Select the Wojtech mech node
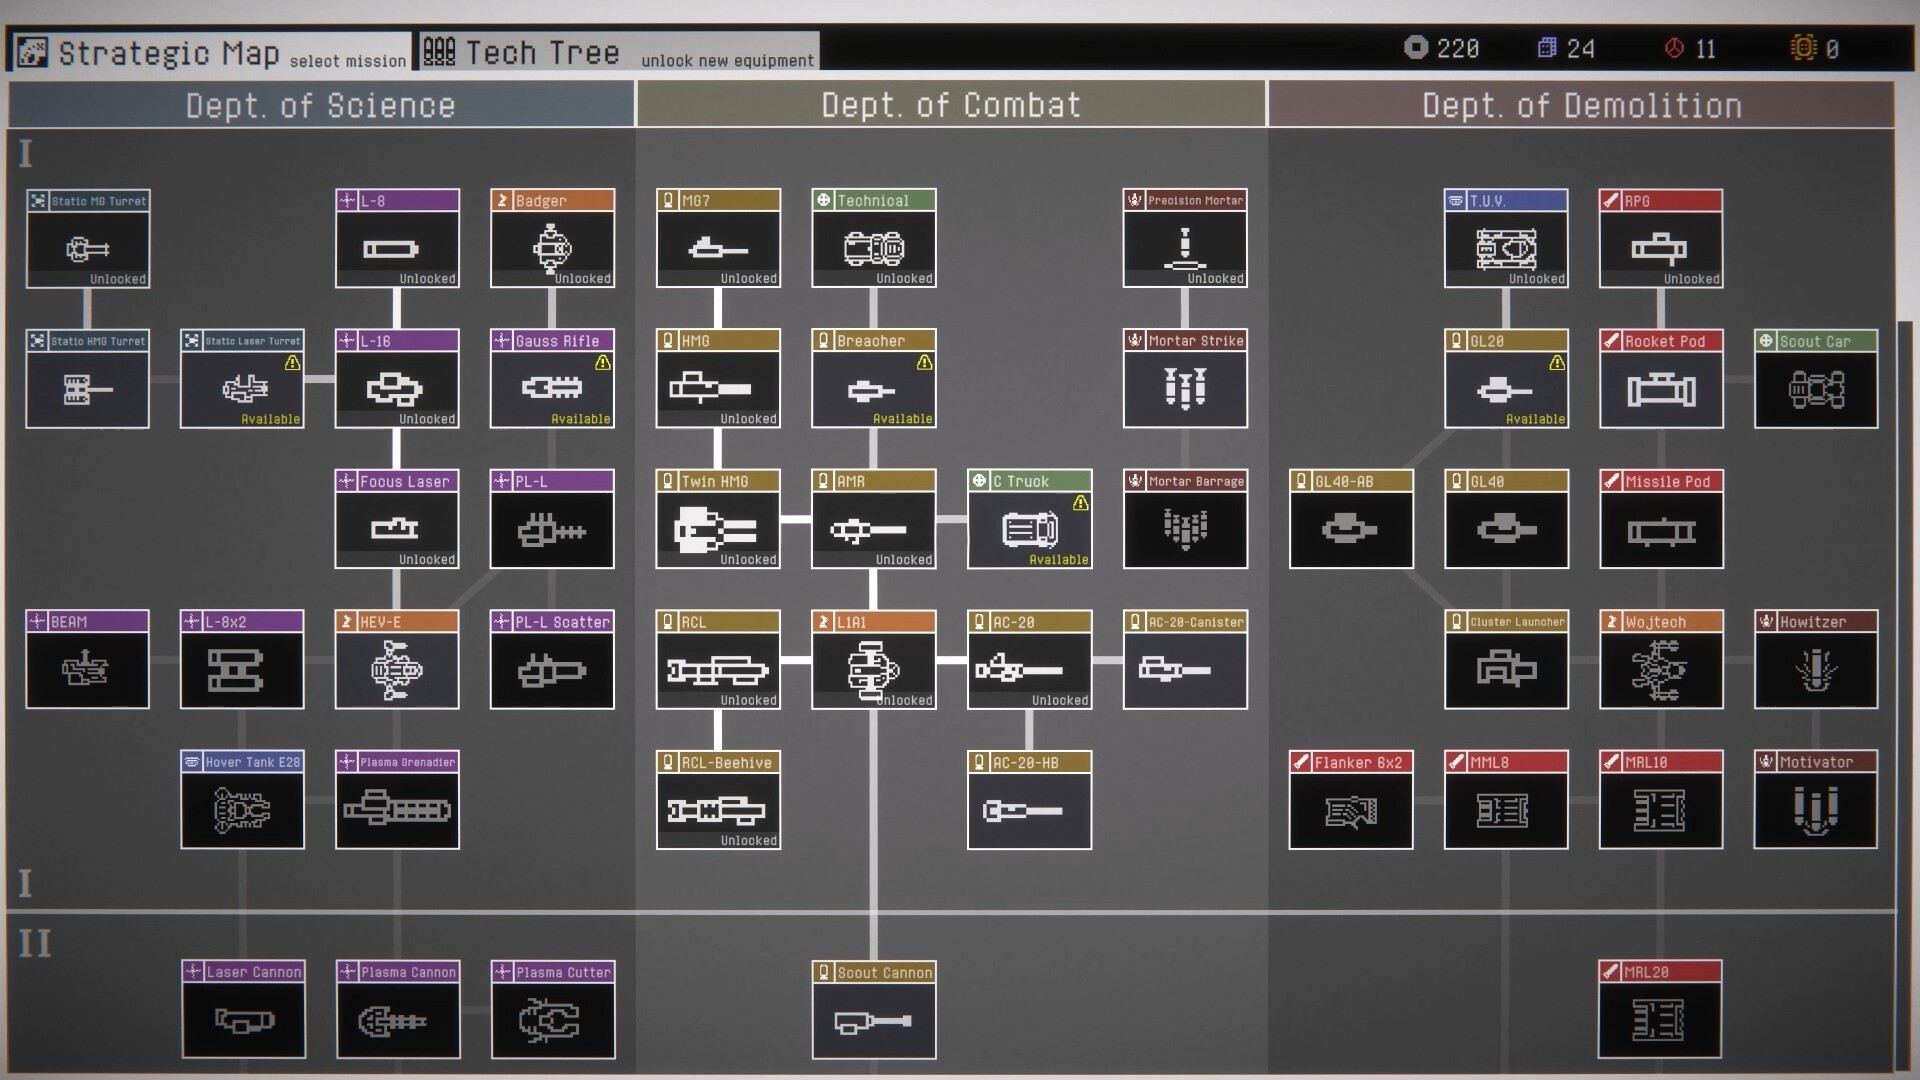This screenshot has width=1920, height=1080. [1660, 670]
